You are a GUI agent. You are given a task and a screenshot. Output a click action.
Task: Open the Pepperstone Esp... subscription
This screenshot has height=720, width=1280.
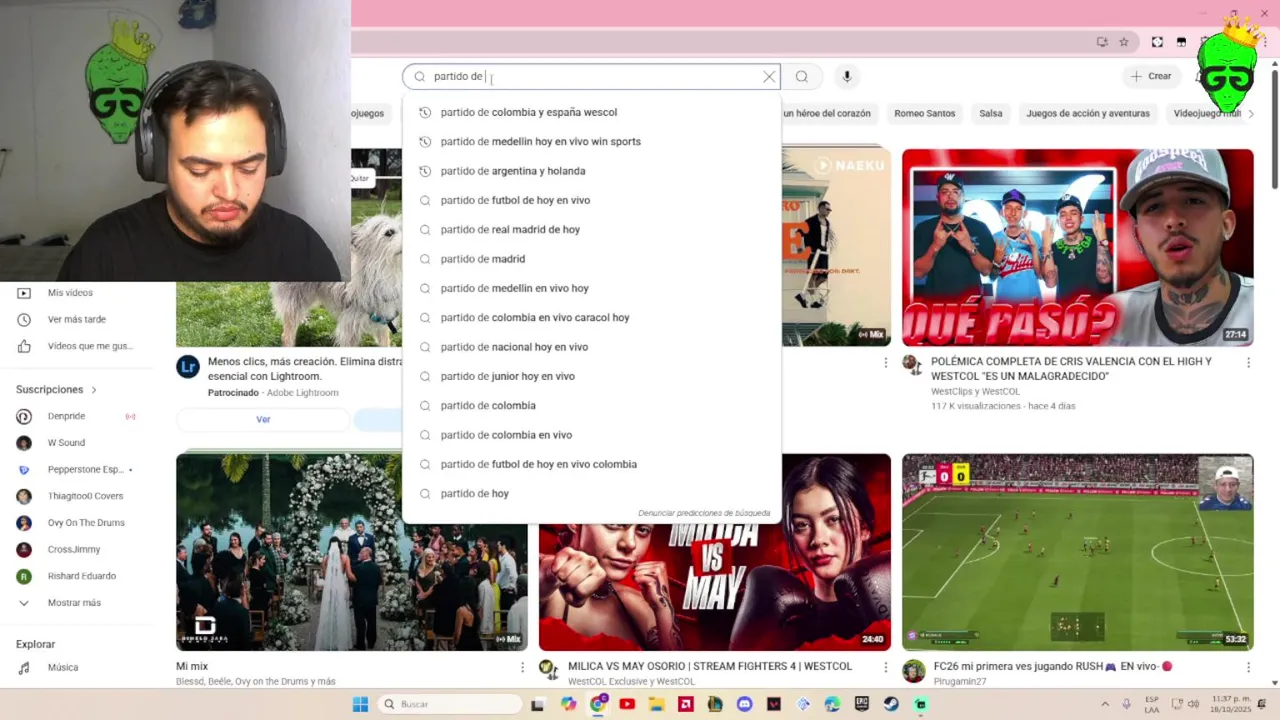tap(85, 469)
